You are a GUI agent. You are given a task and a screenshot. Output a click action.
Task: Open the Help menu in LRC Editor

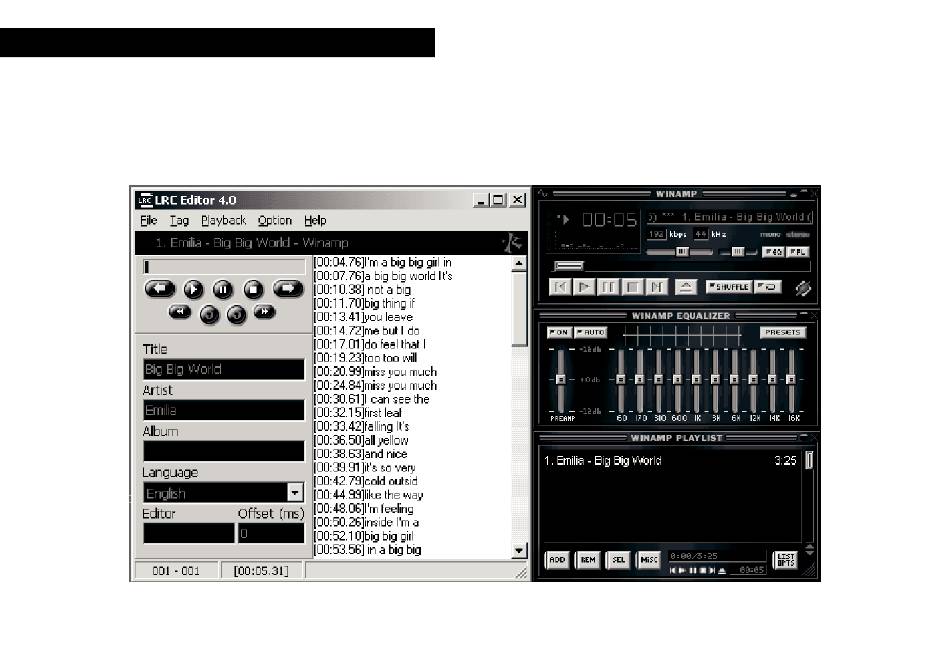tap(315, 221)
